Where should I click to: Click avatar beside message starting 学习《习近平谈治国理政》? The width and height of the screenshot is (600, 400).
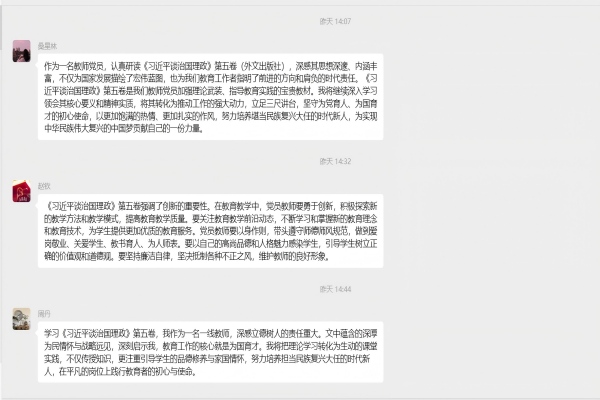pos(21,318)
